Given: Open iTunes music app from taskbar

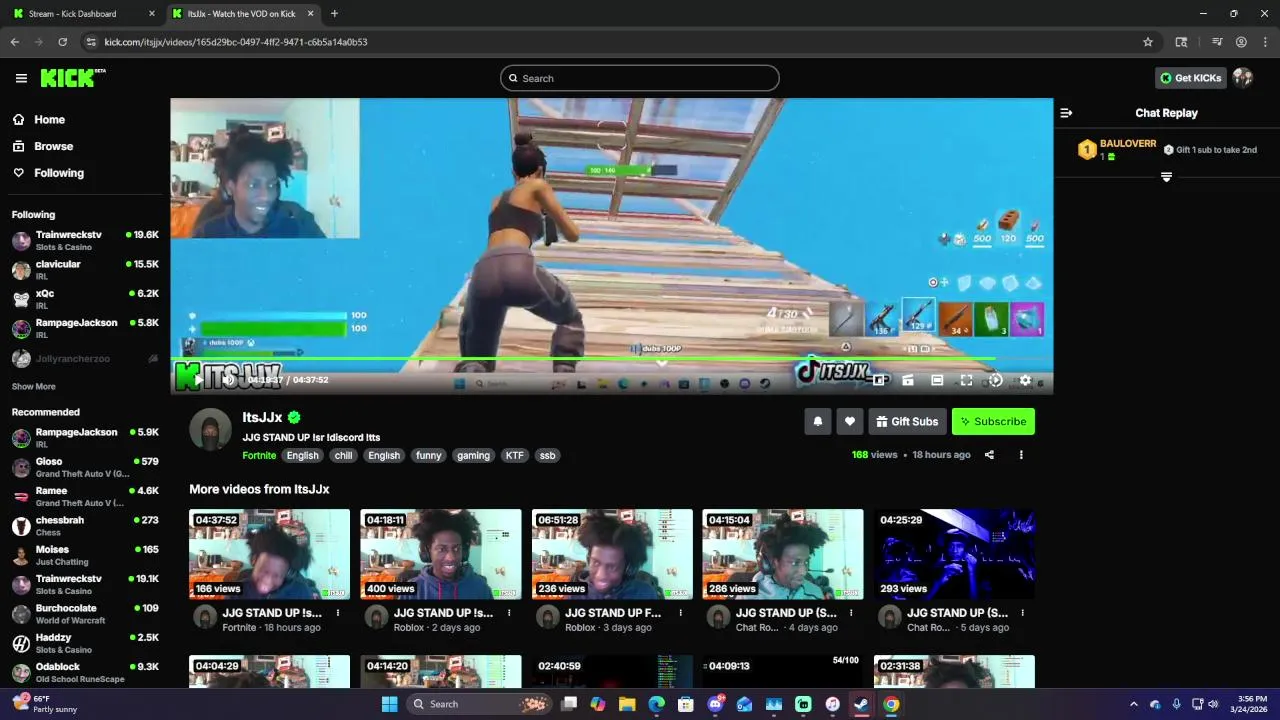Looking at the screenshot, I should [x=832, y=704].
